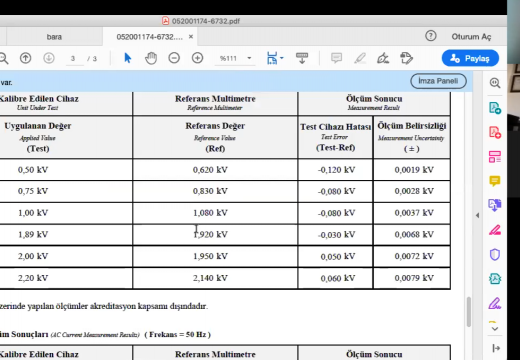520x360 pixels.
Task: Open the zoom percentage dropdown
Action: (x=249, y=58)
